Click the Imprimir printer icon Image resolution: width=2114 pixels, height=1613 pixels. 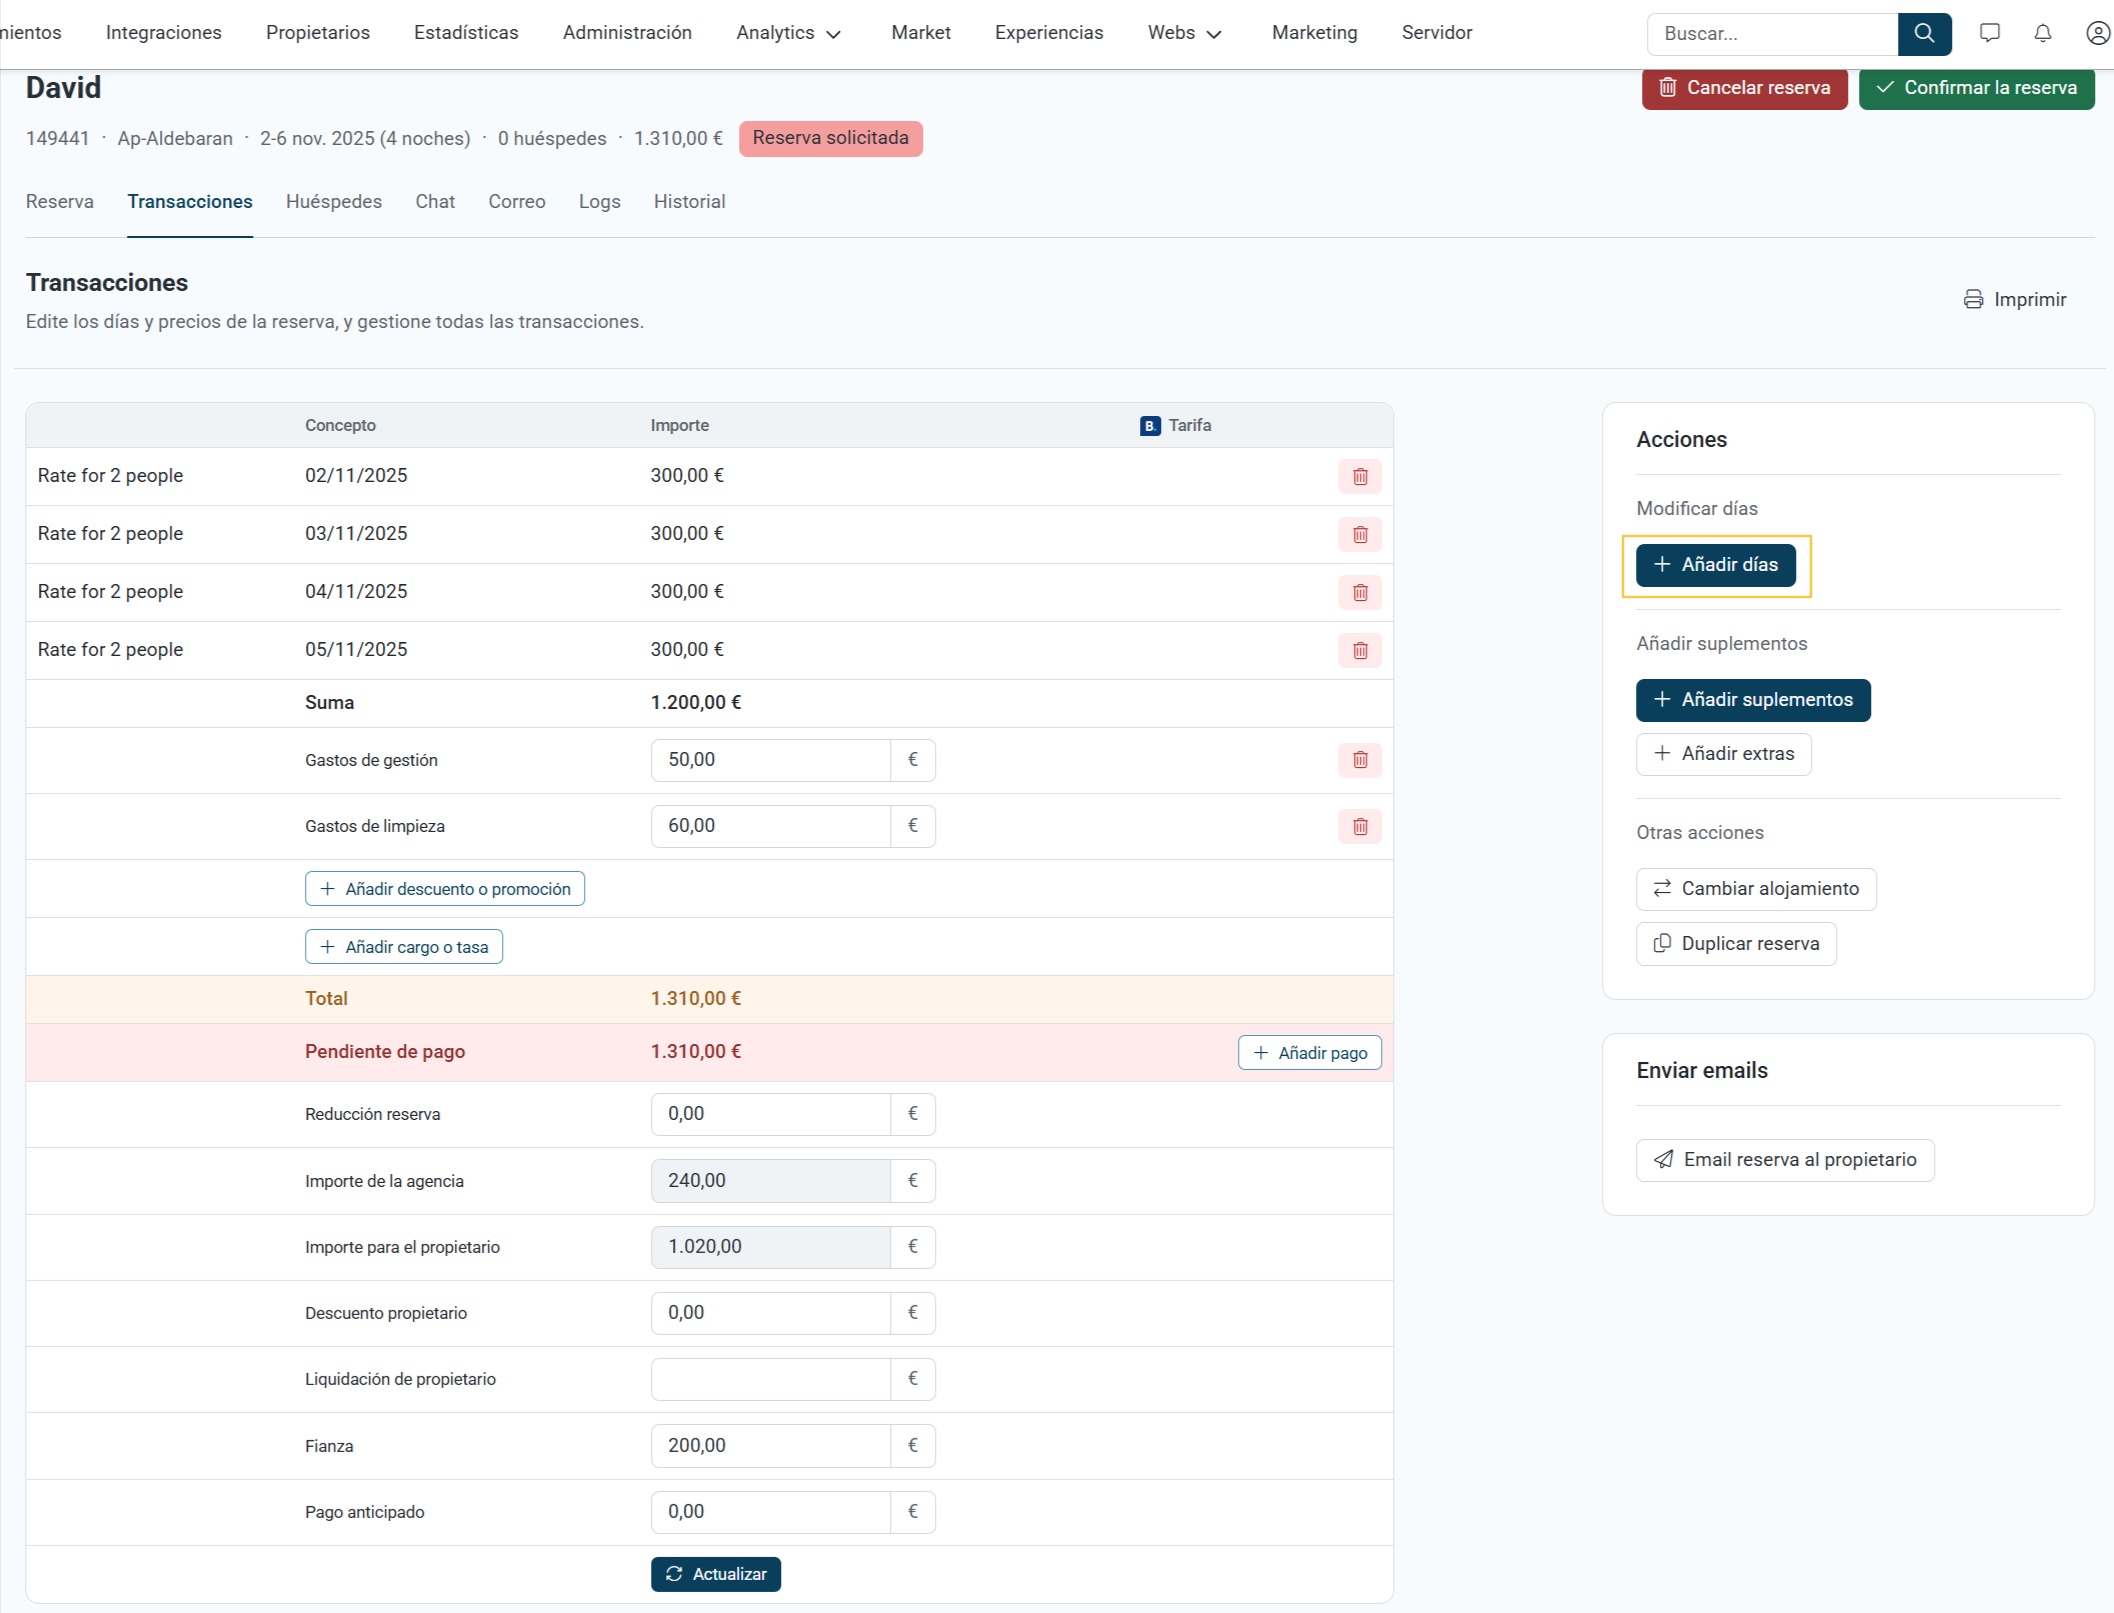pyautogui.click(x=1973, y=299)
